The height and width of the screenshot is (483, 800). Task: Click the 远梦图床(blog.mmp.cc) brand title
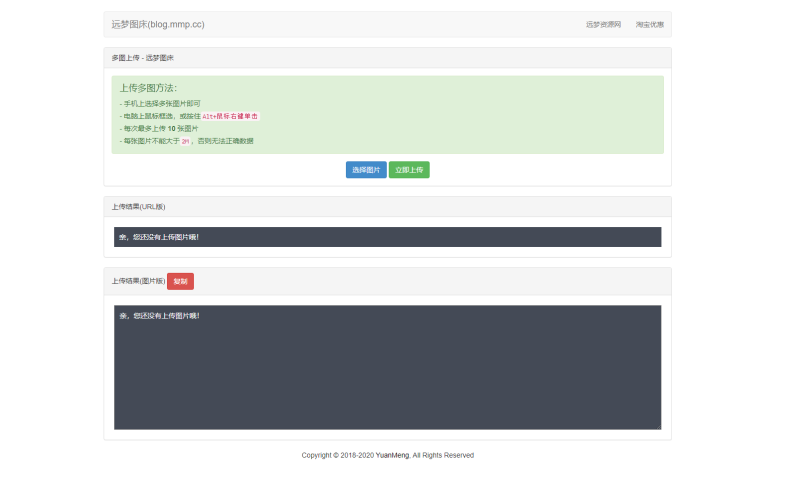coord(158,24)
